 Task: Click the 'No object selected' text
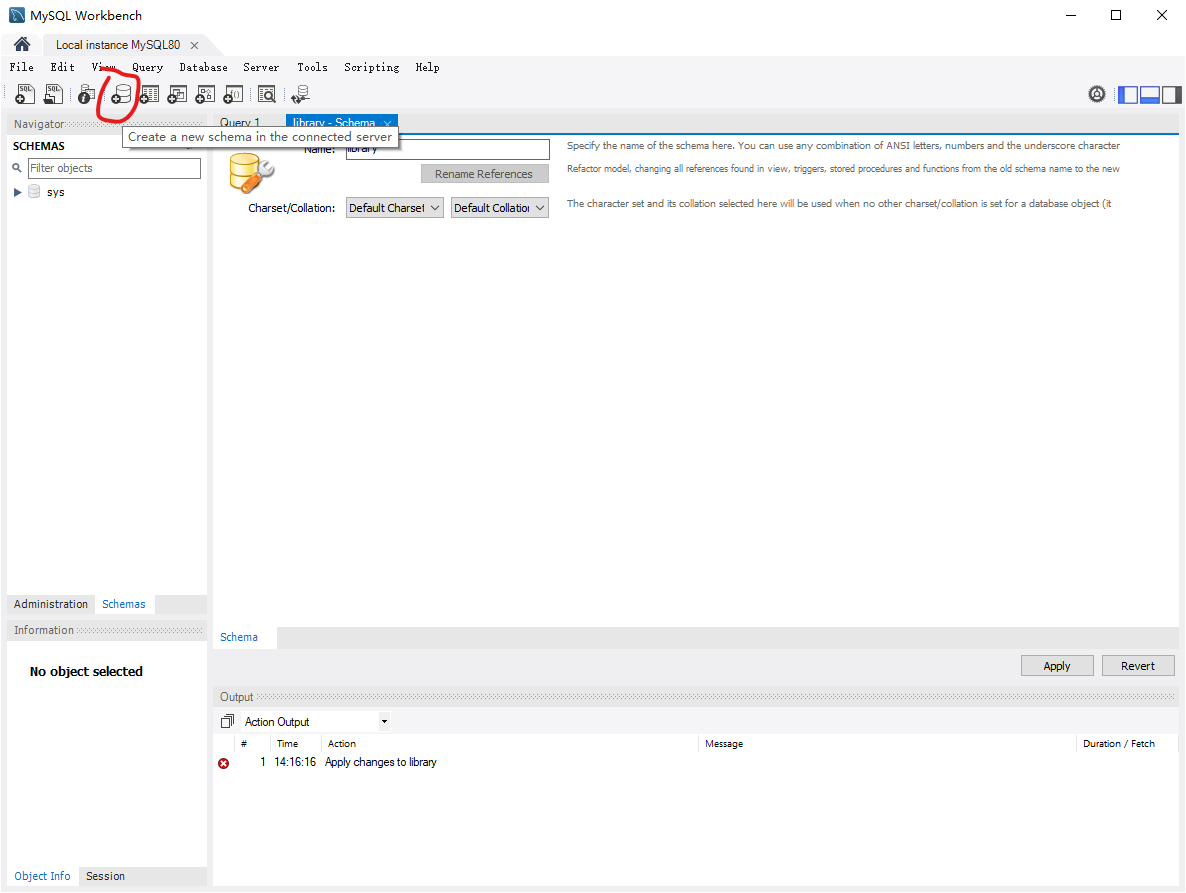pos(86,671)
